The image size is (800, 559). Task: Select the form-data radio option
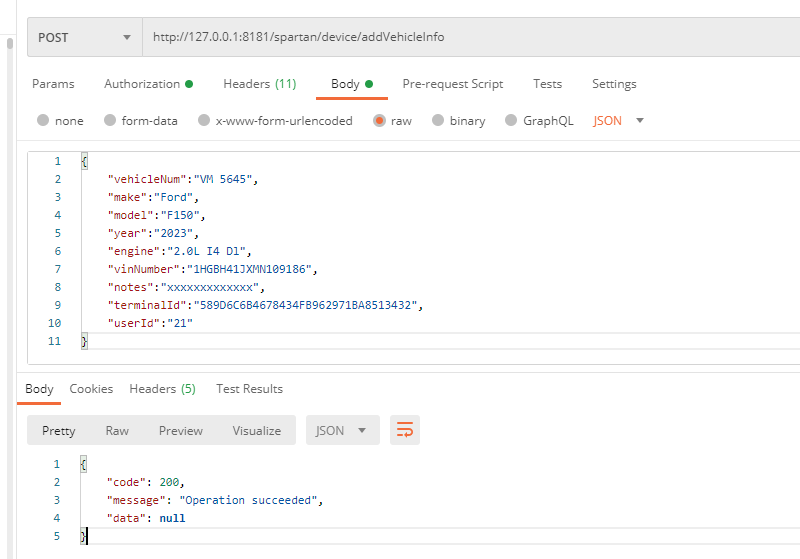(x=110, y=121)
